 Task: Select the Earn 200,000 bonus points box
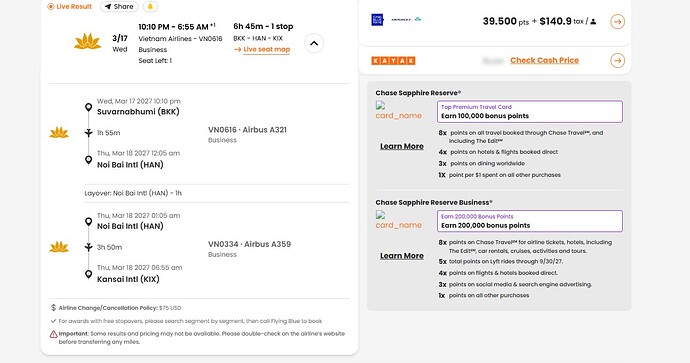pyautogui.click(x=530, y=221)
